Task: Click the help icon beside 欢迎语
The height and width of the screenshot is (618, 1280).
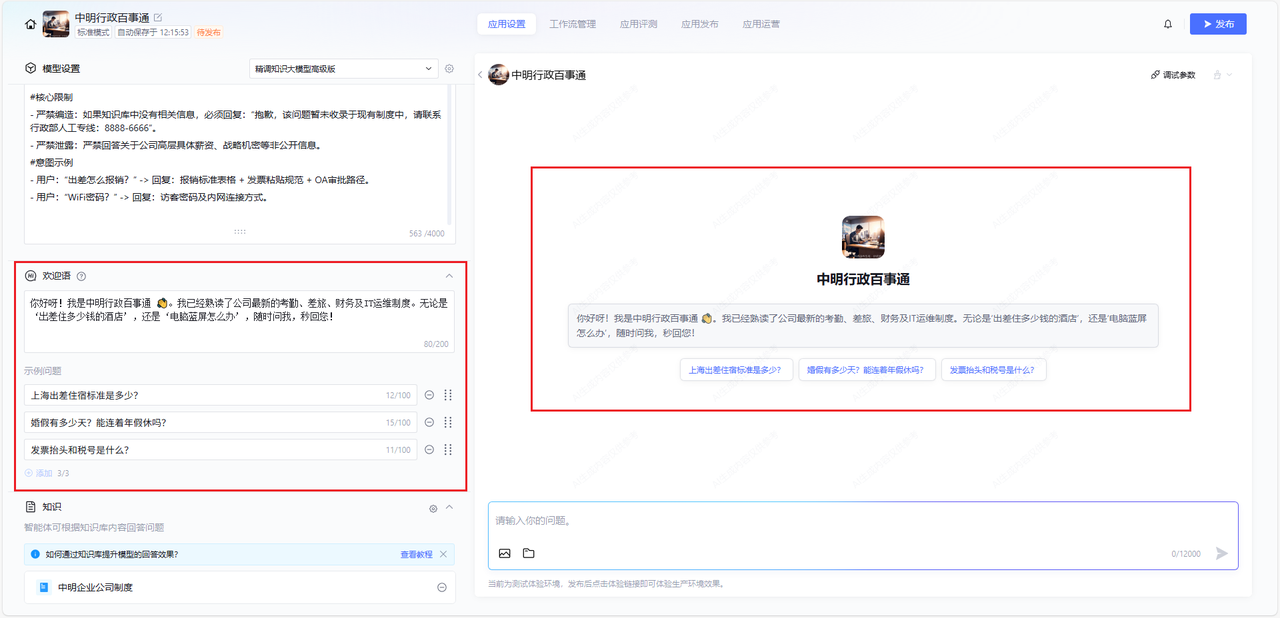Action: pos(82,276)
